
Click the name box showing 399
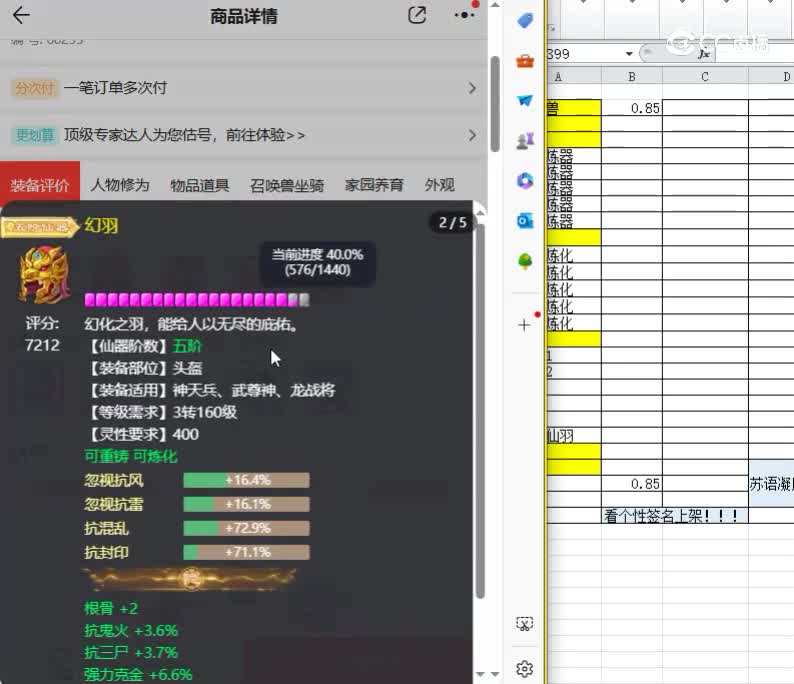[584, 54]
